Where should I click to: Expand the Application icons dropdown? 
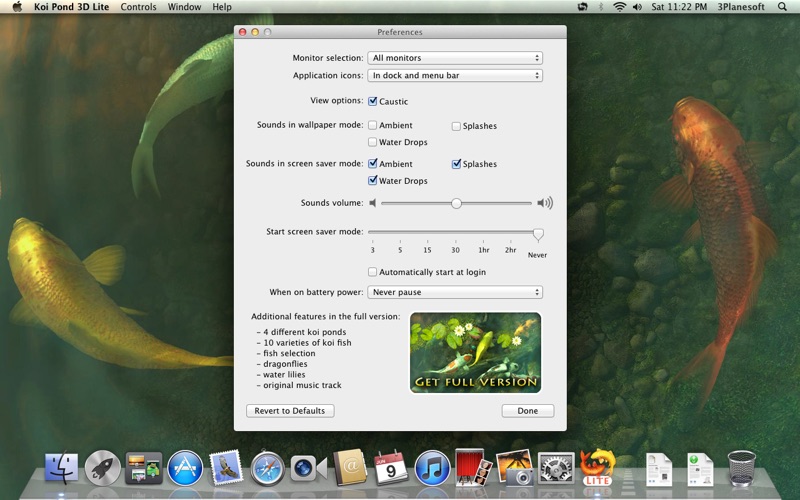click(x=455, y=75)
